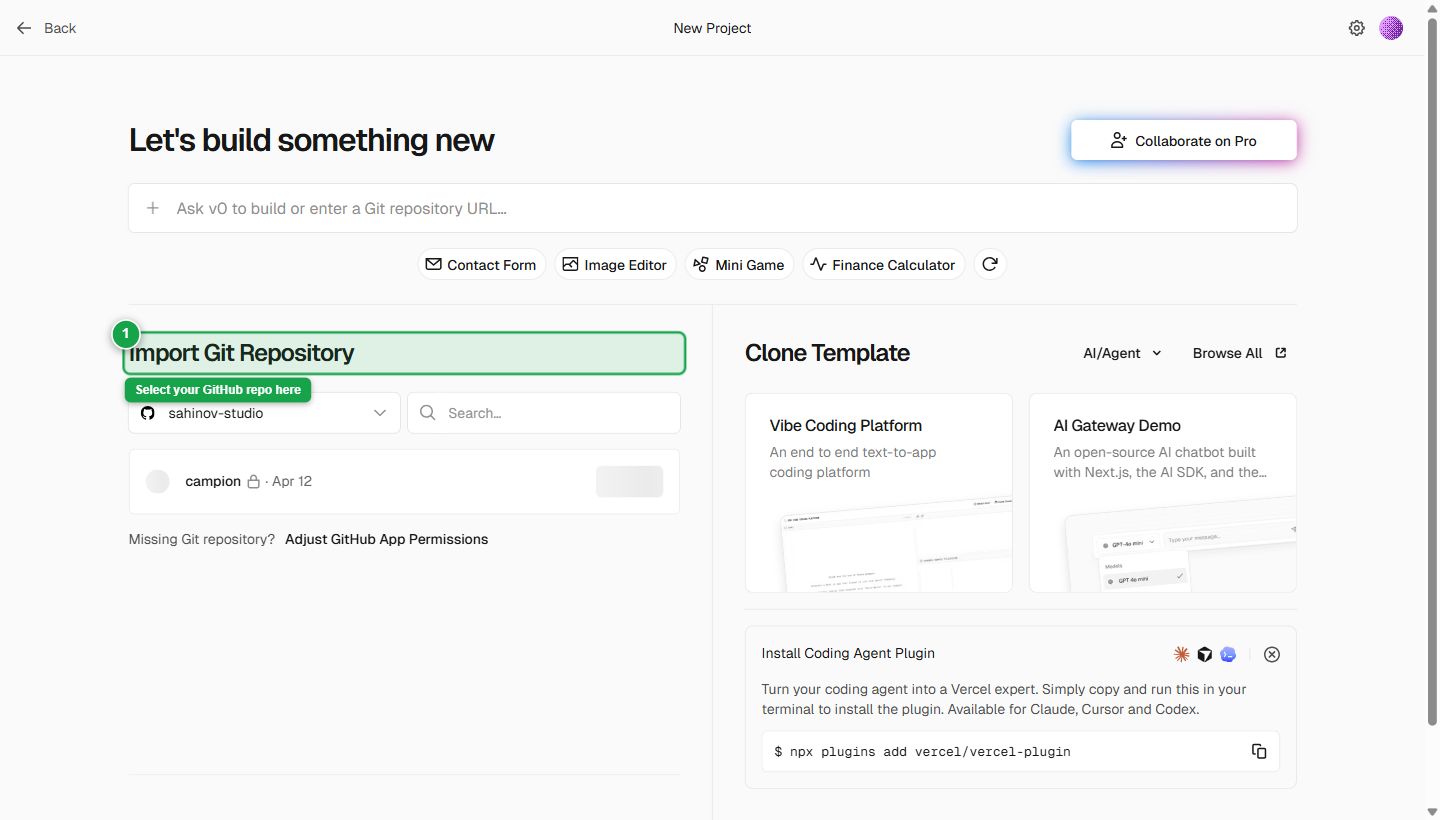Image resolution: width=1440 pixels, height=820 pixels.
Task: Open Adjust GitHub App Permissions link
Action: tap(387, 539)
